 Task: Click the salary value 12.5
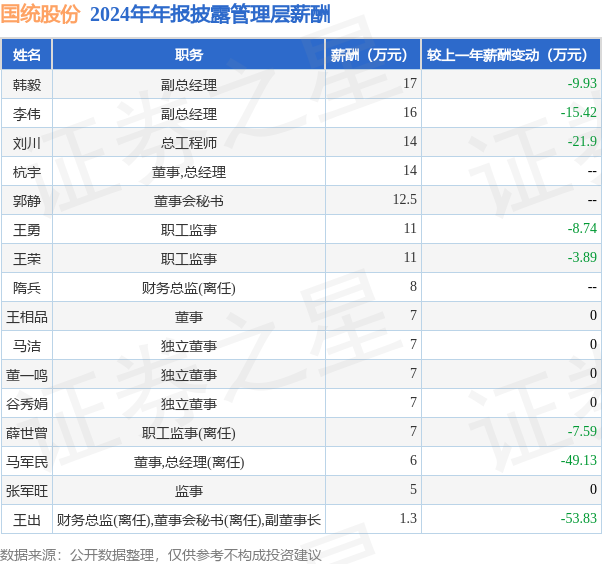tap(405, 199)
